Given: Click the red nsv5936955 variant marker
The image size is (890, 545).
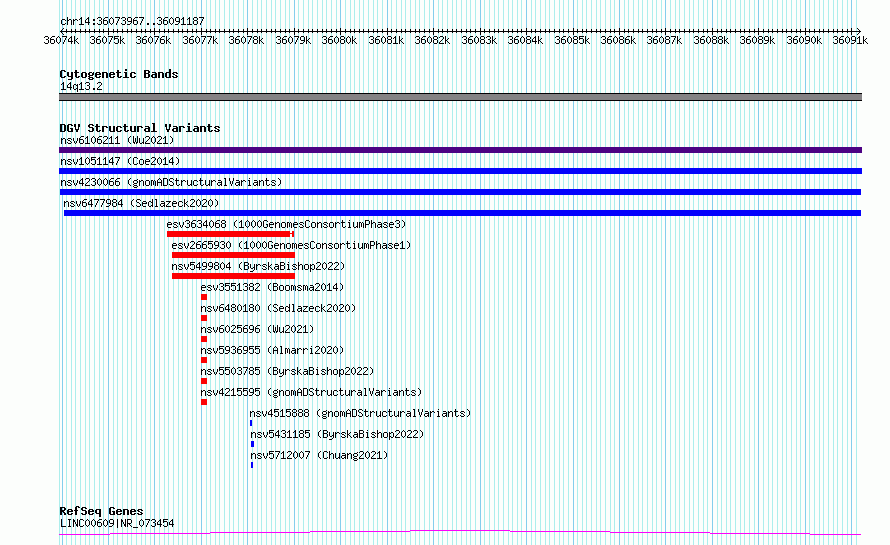Looking at the screenshot, I should tap(204, 360).
